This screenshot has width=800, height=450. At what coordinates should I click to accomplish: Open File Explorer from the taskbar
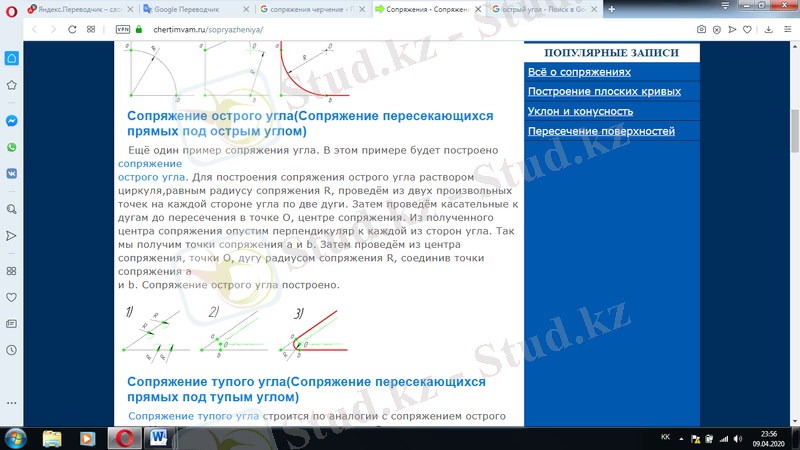tap(52, 439)
